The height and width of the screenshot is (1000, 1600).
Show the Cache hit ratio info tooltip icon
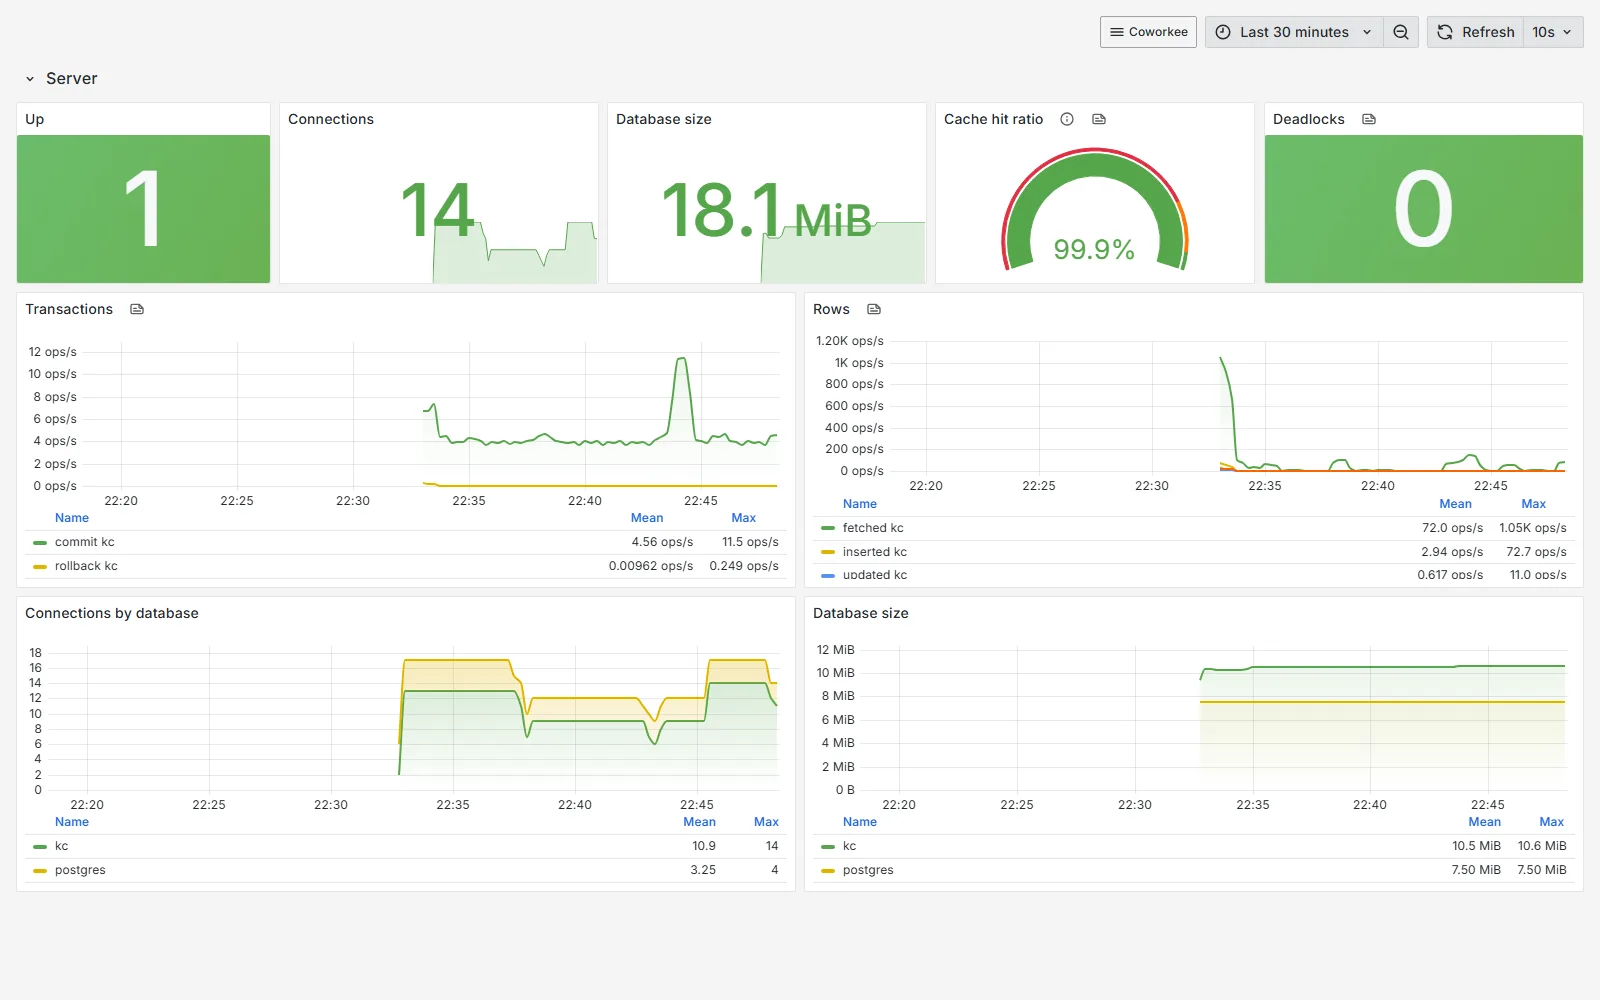click(1067, 119)
